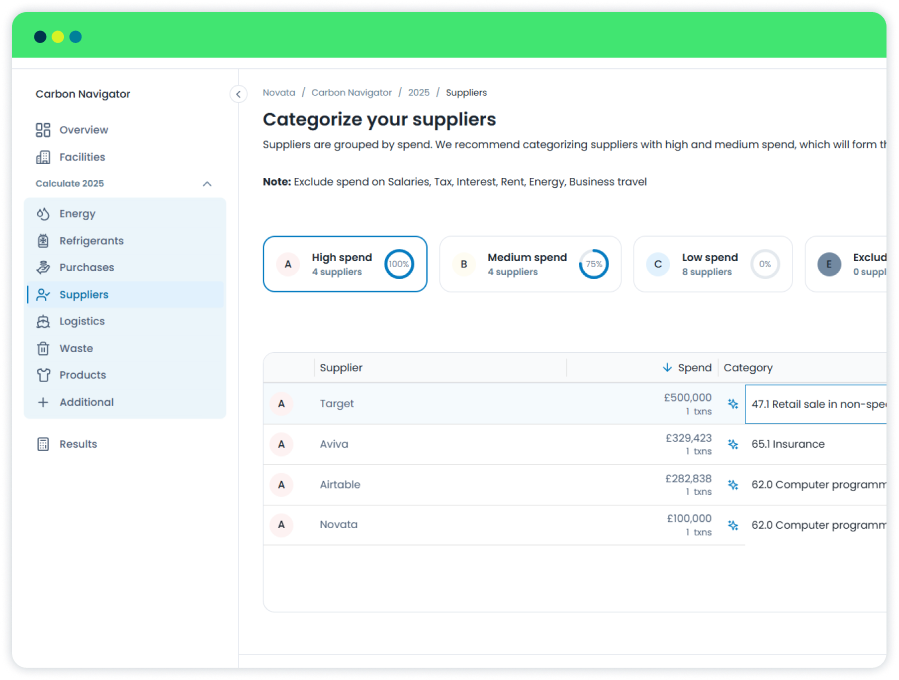This screenshot has height=680, width=899.
Task: Click the Logistics ship icon
Action: [43, 322]
